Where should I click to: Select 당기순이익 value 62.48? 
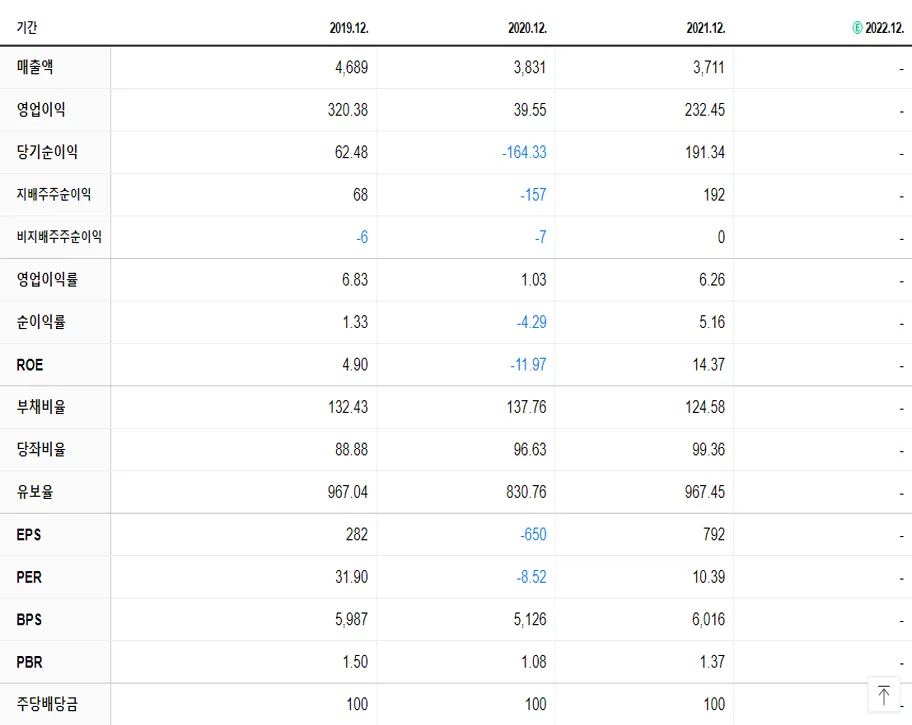[x=351, y=152]
